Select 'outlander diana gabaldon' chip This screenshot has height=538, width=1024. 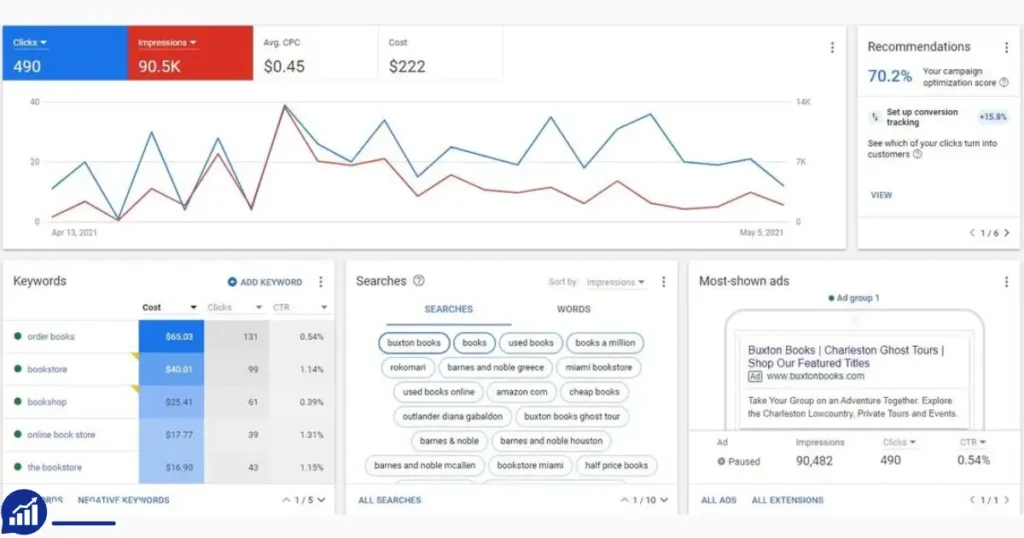pos(453,417)
